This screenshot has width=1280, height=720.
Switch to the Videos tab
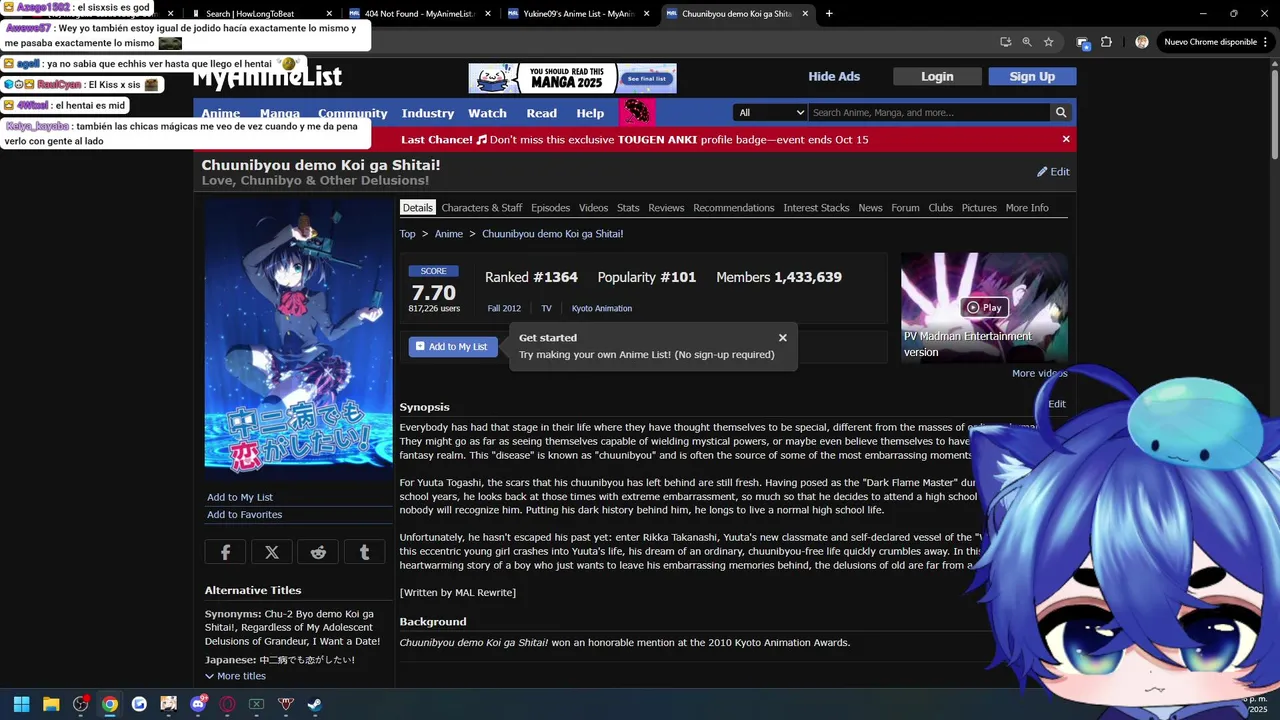(x=593, y=208)
